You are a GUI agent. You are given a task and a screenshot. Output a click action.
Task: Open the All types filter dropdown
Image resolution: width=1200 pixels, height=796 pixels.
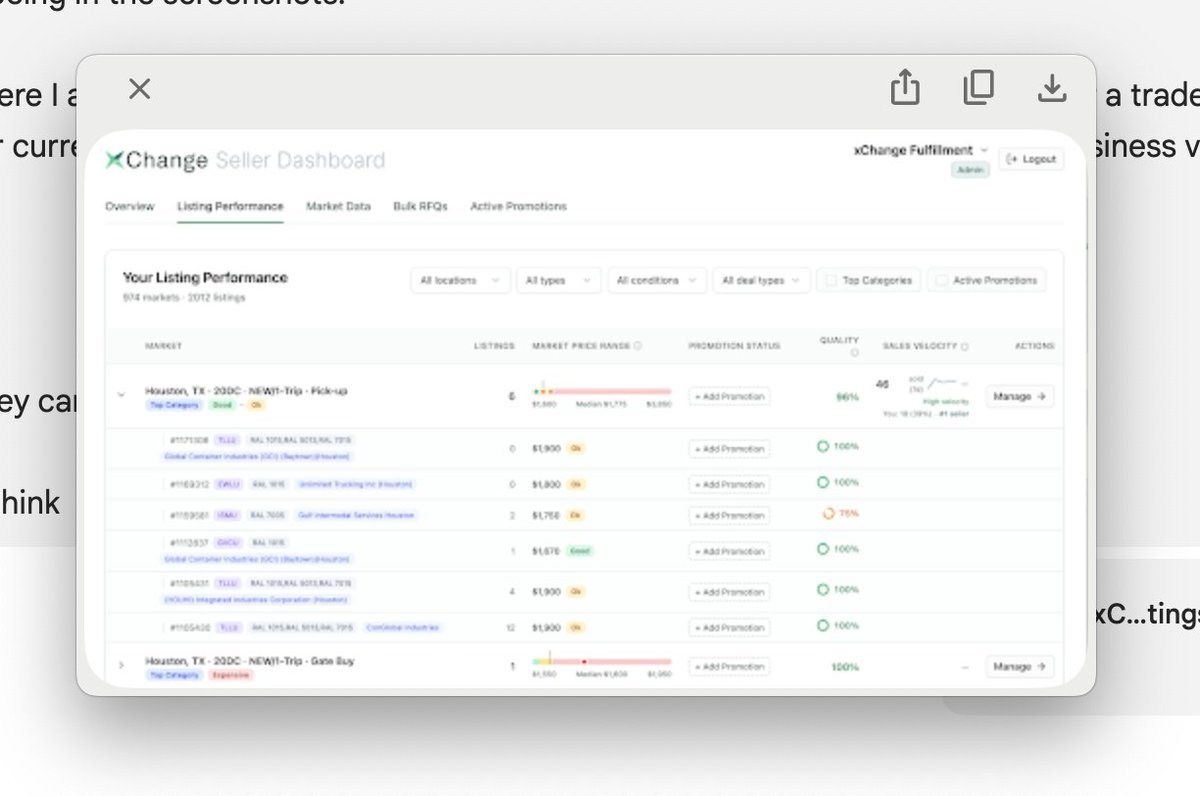(x=558, y=281)
